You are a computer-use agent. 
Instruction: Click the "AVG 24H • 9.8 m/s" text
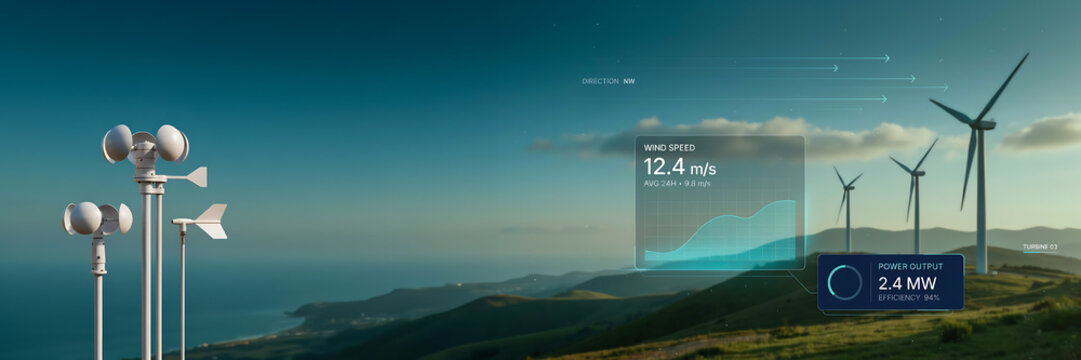(677, 183)
